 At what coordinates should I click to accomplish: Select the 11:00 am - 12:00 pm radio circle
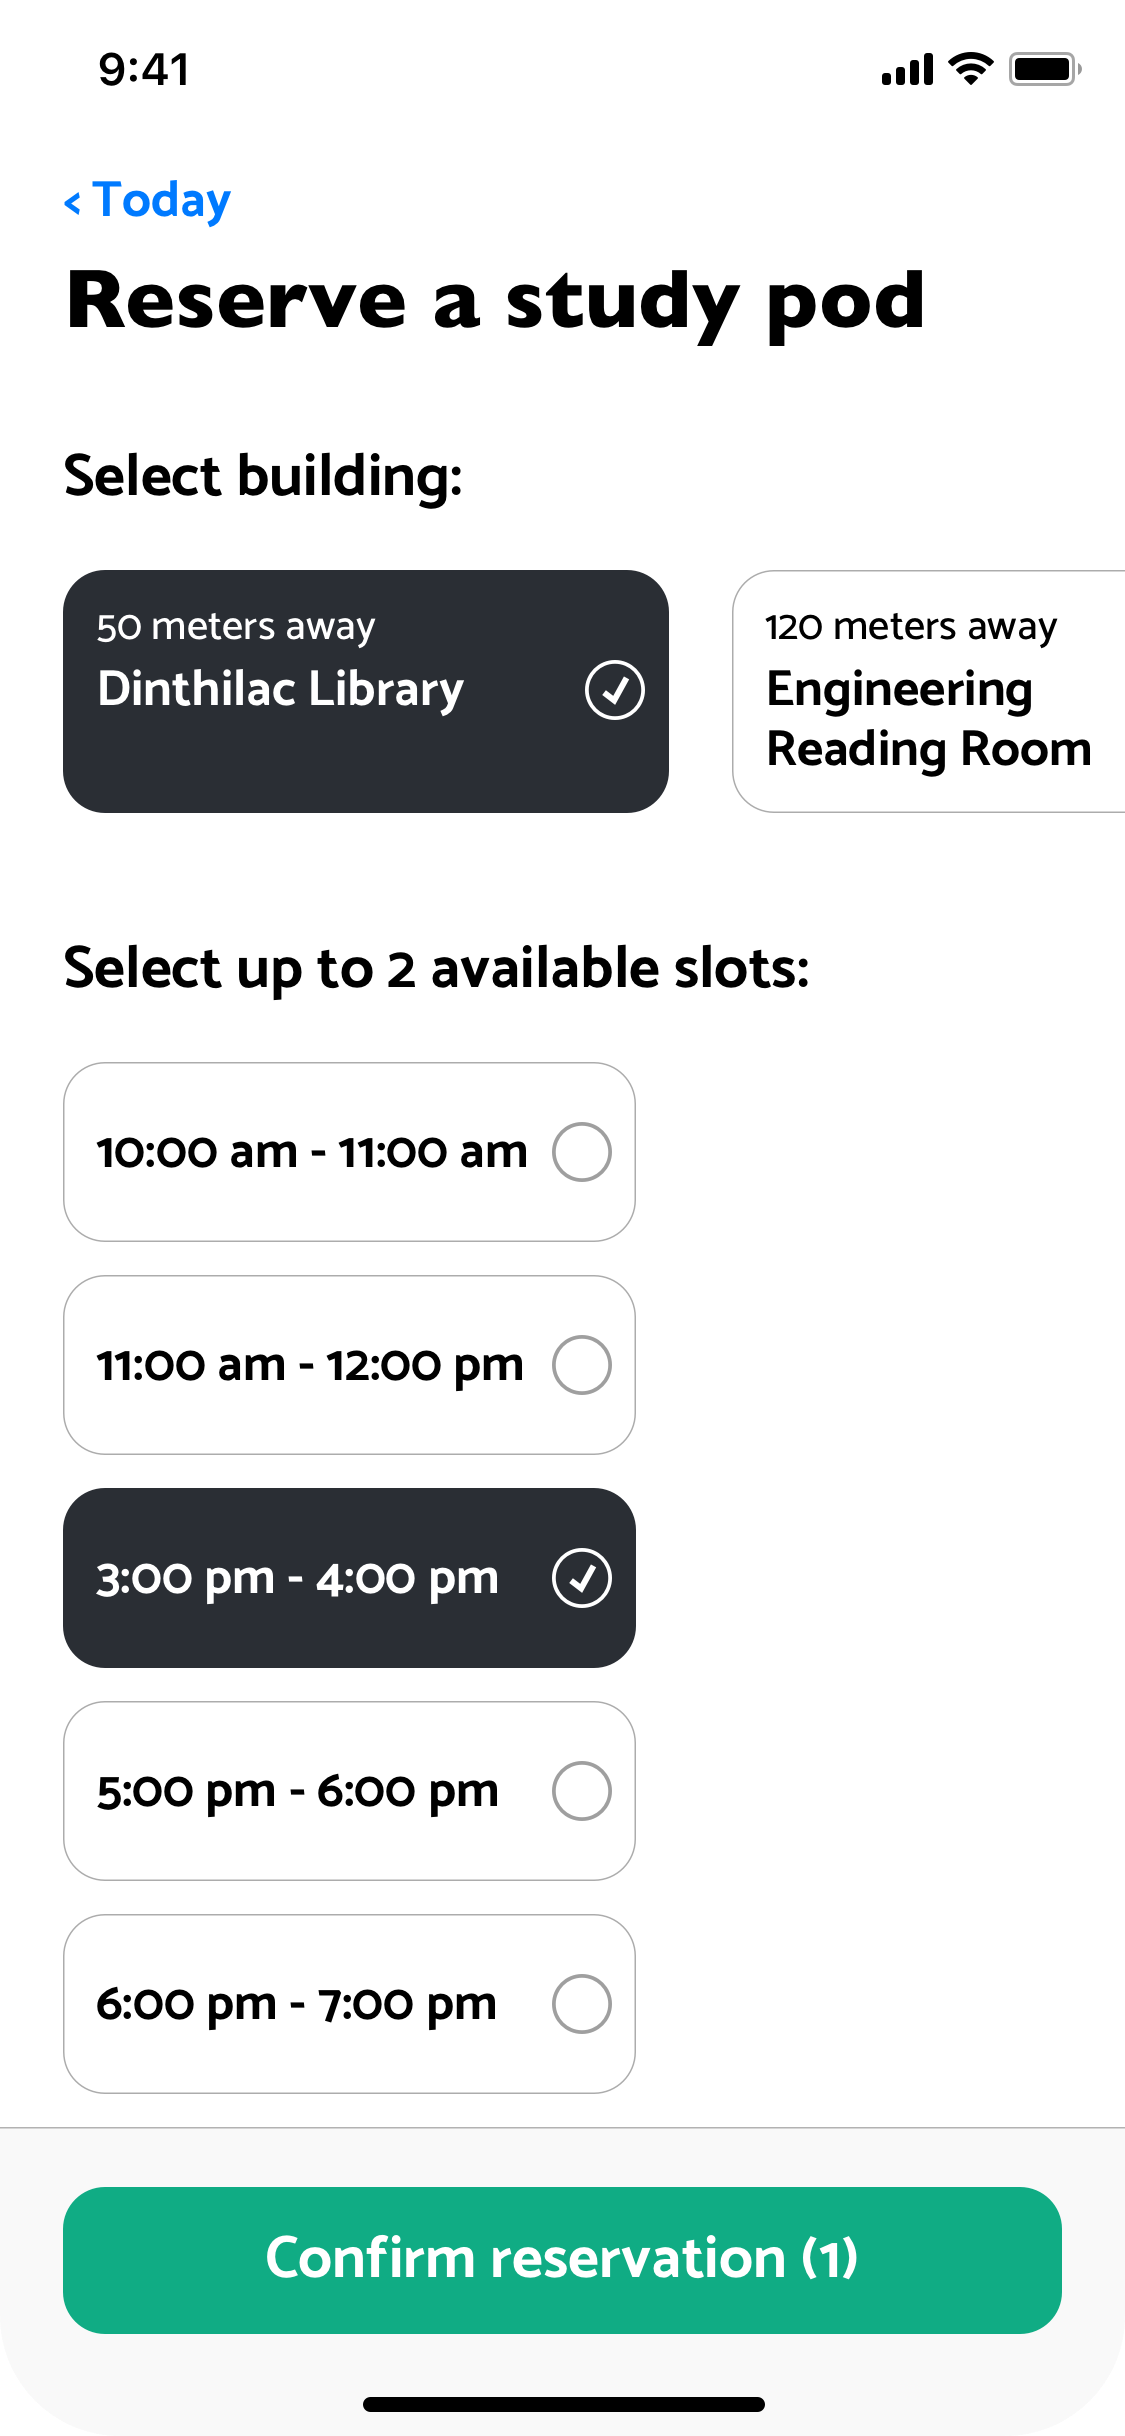(582, 1365)
